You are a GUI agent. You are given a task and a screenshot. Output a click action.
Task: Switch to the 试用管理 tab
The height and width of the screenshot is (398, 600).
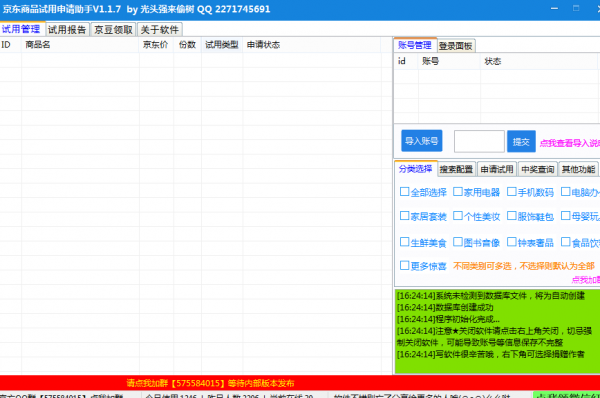tap(21, 29)
